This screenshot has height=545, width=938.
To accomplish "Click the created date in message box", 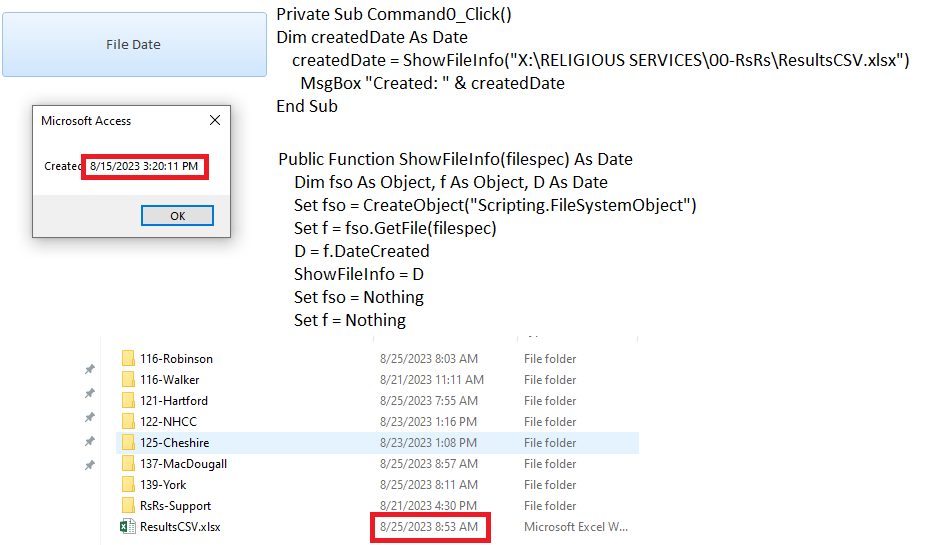I will point(144,166).
